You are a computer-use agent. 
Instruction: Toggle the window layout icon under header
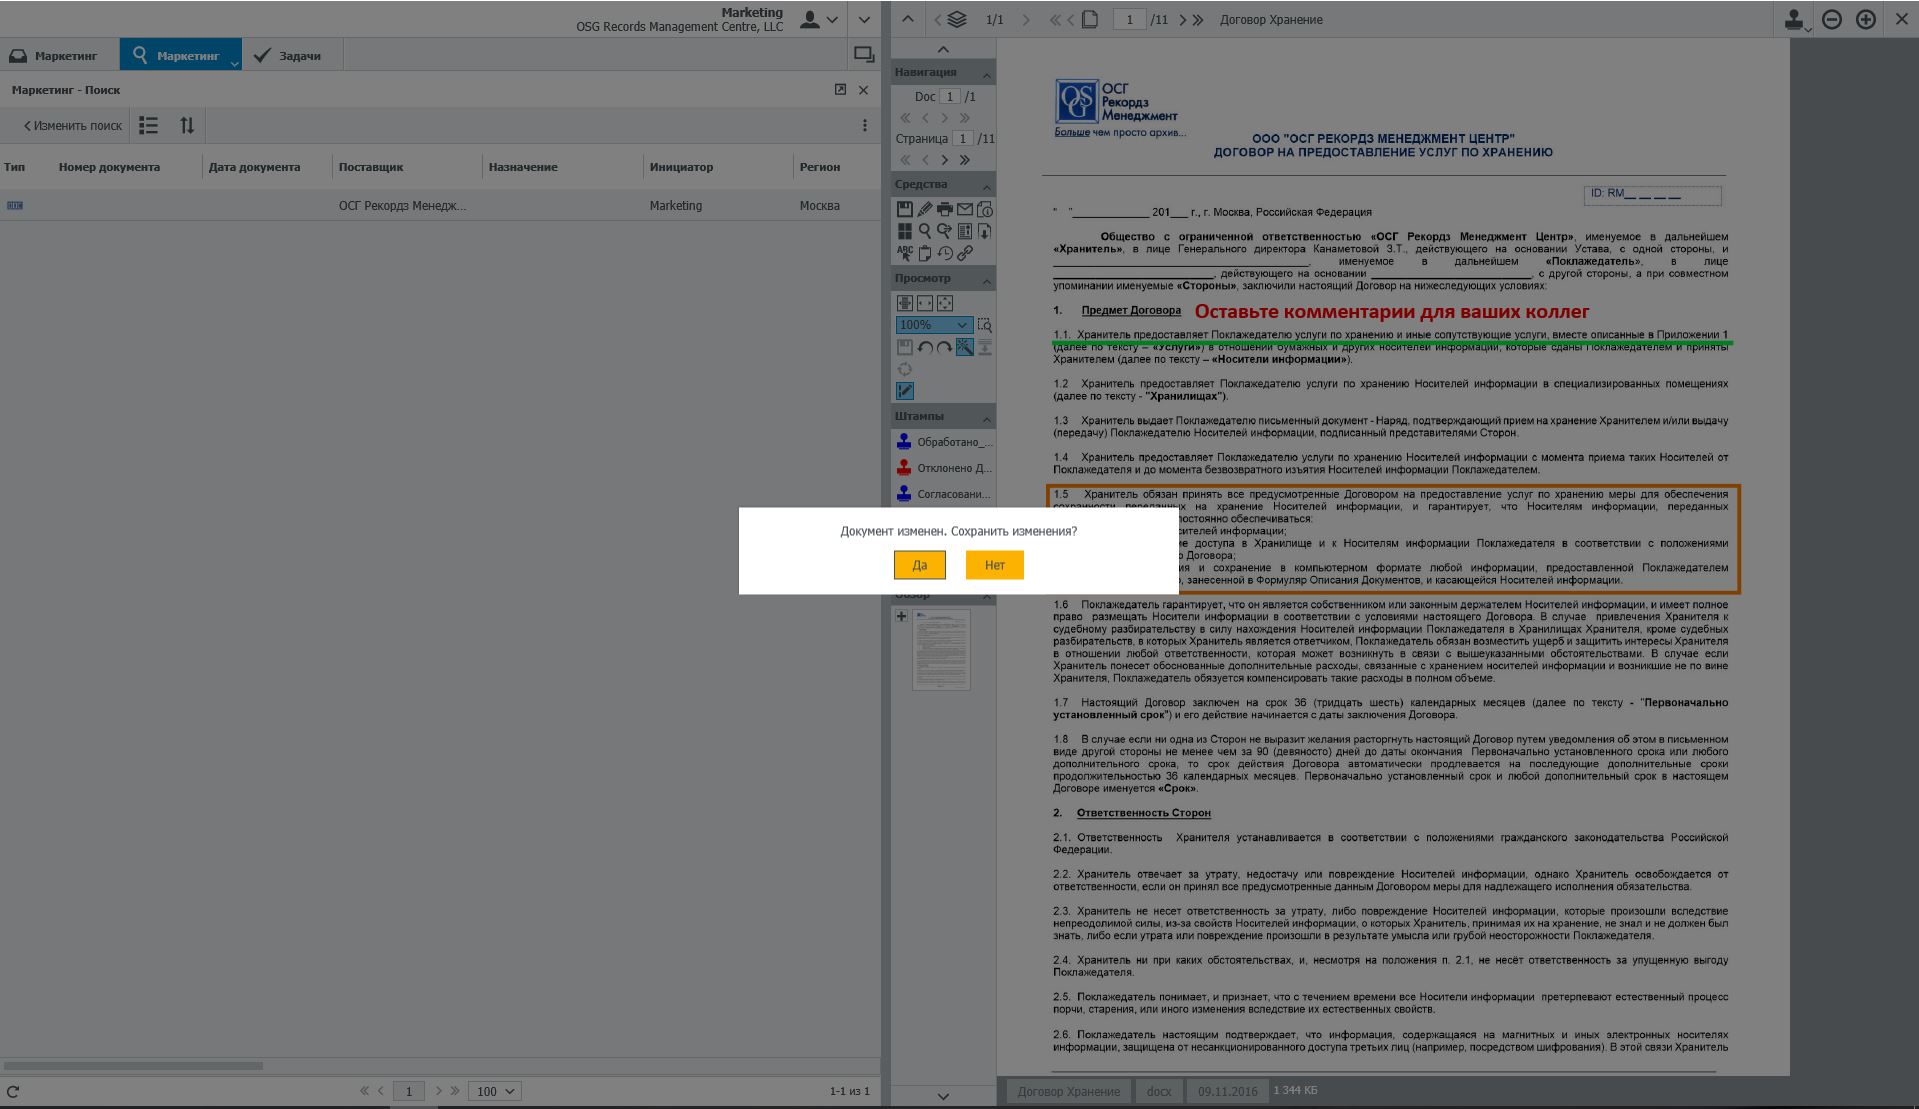tap(864, 54)
